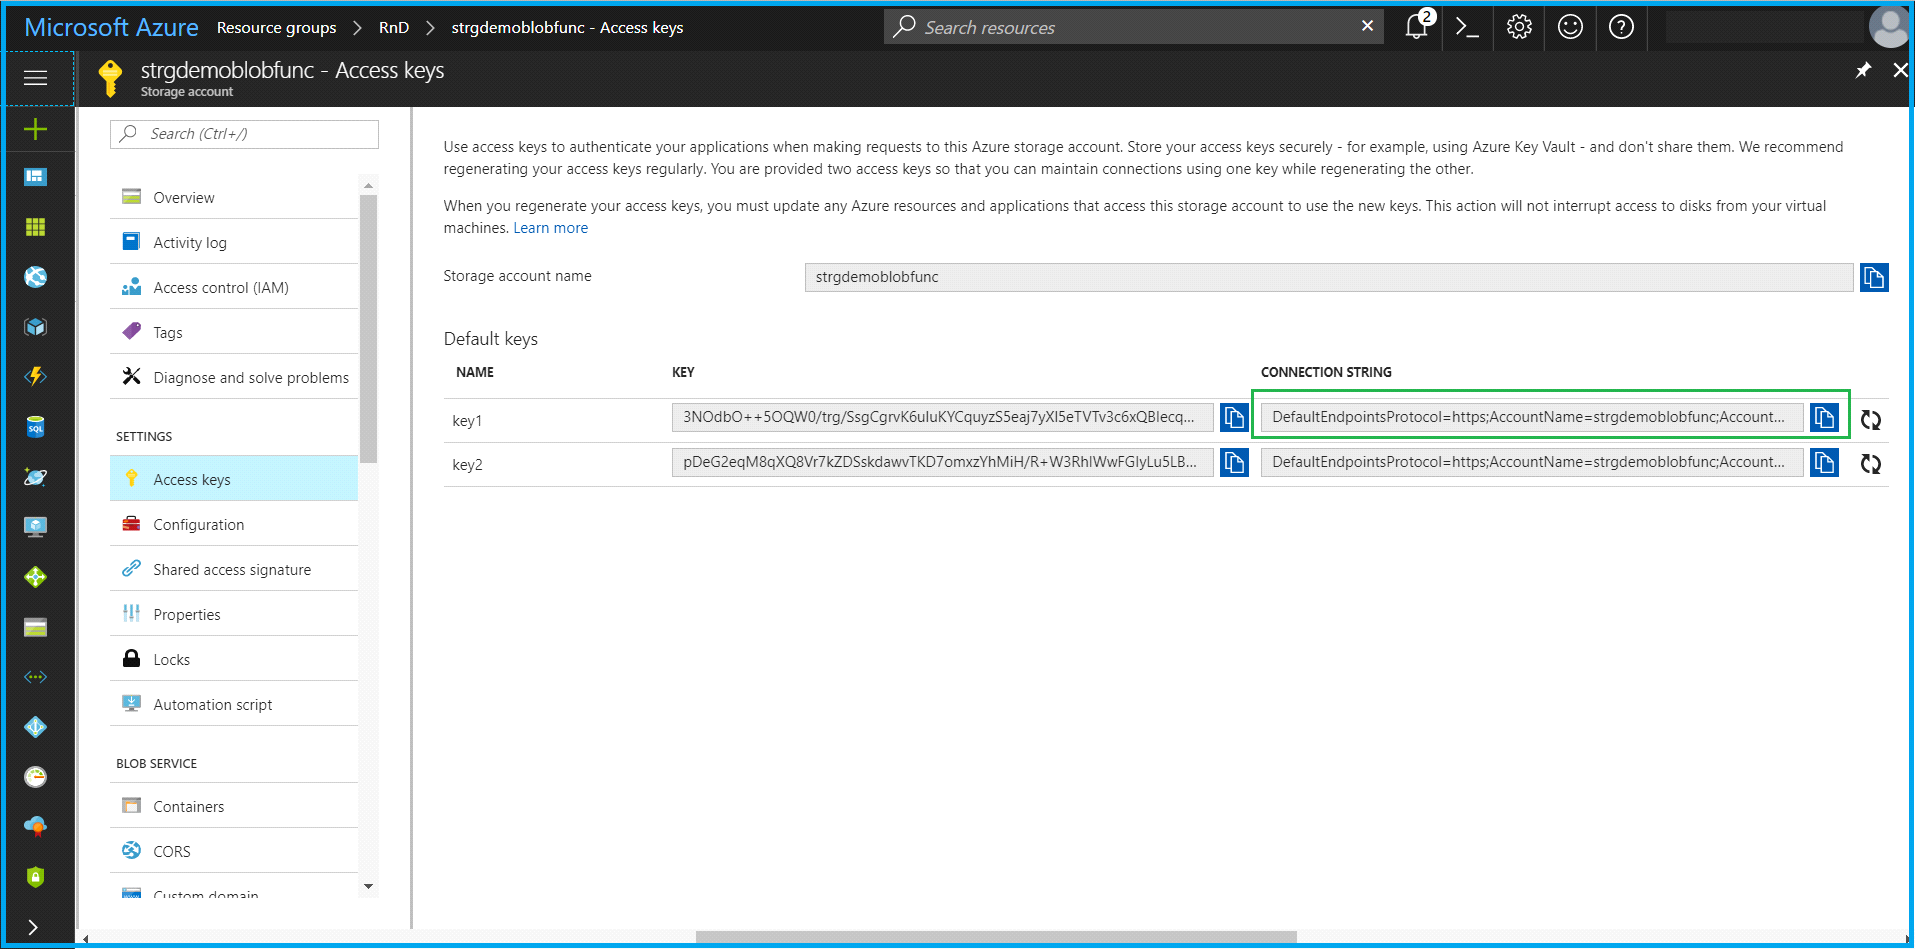Open the Advisor cloud icon
The image size is (1915, 949).
pyautogui.click(x=36, y=827)
